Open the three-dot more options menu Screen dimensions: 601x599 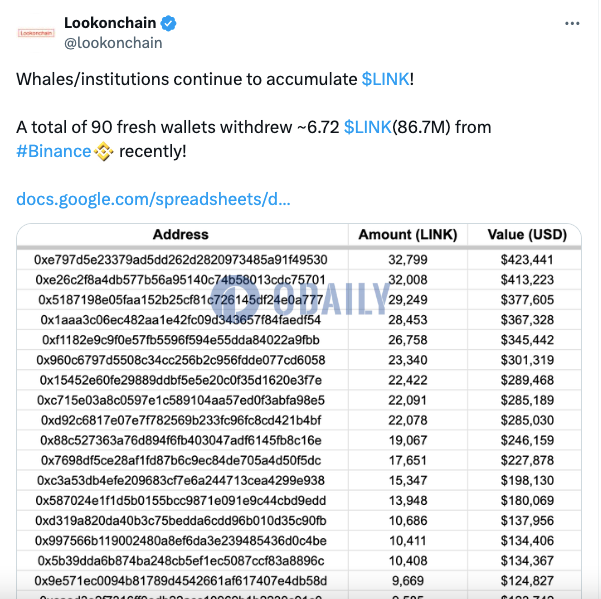[x=571, y=24]
